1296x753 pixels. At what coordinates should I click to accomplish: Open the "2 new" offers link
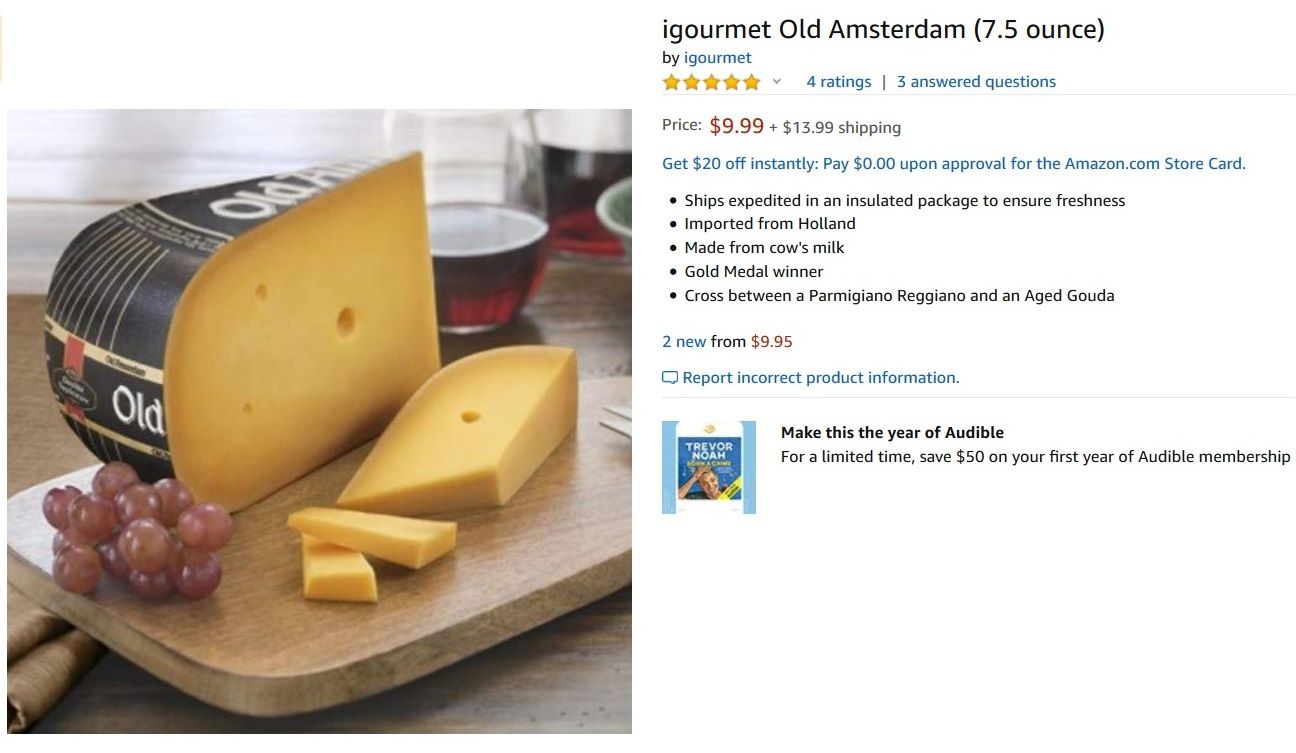pyautogui.click(x=684, y=342)
